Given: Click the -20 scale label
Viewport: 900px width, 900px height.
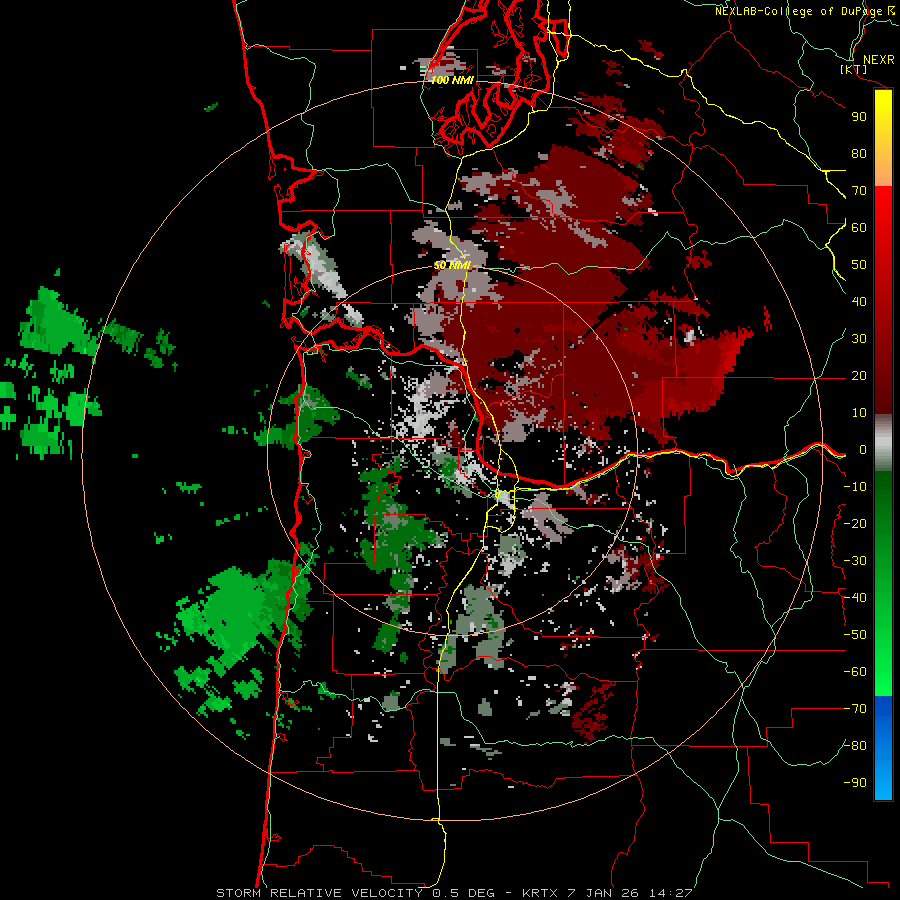Looking at the screenshot, I should tap(855, 523).
